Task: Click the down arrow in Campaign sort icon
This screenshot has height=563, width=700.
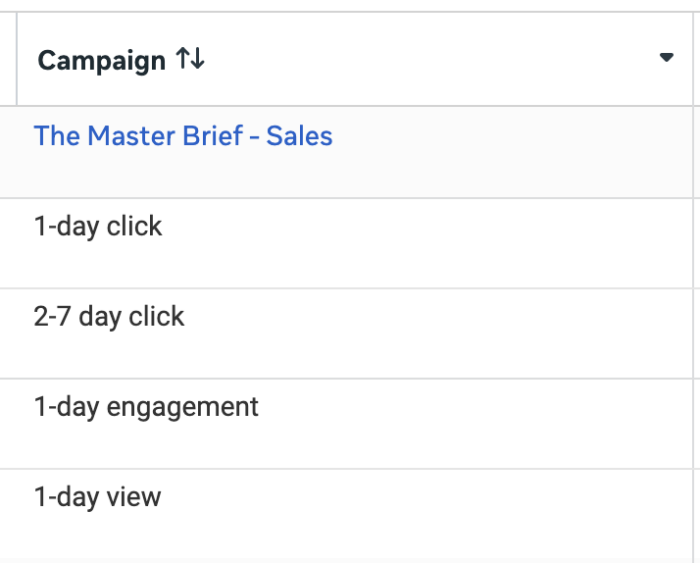Action: (x=198, y=58)
